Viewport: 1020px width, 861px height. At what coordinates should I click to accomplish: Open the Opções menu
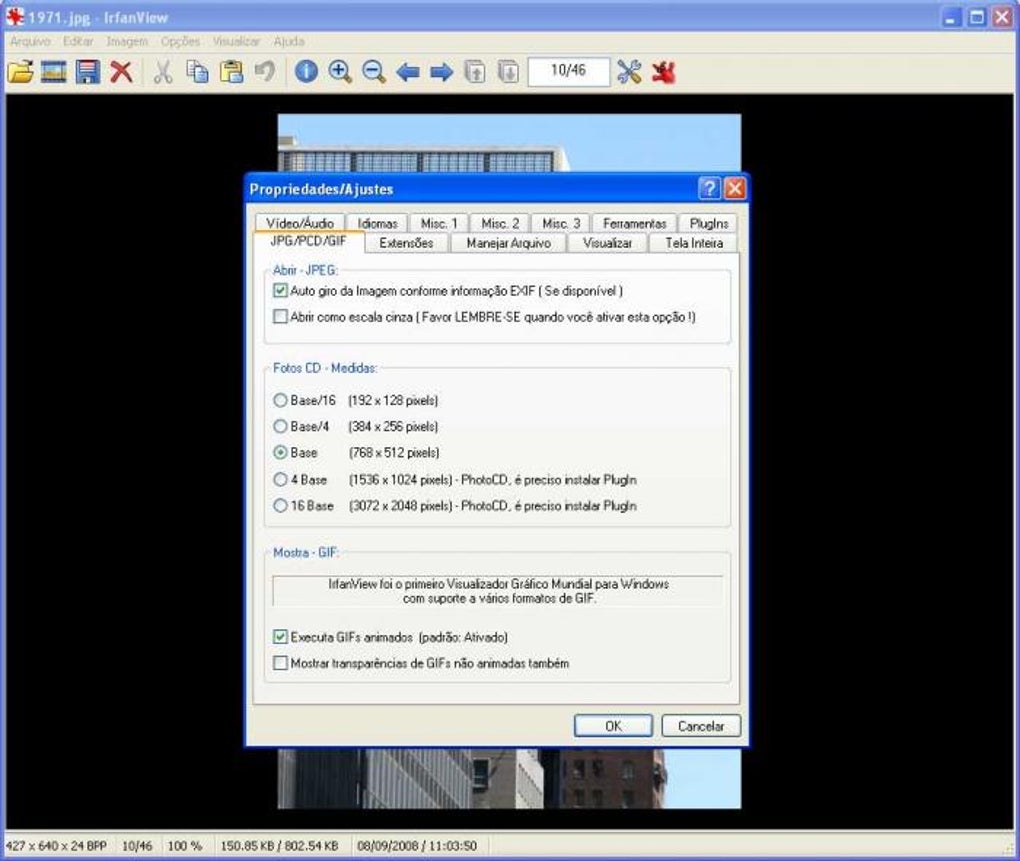pos(180,41)
